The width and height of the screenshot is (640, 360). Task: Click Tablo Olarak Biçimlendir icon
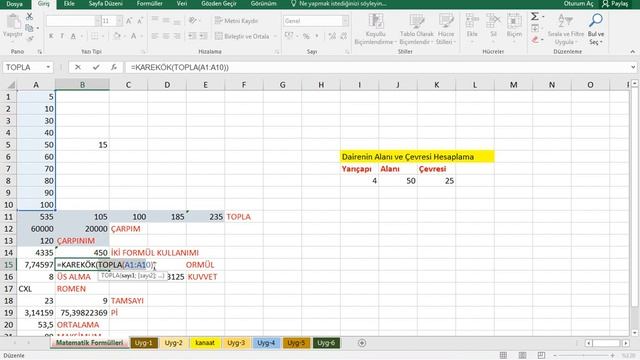point(417,21)
